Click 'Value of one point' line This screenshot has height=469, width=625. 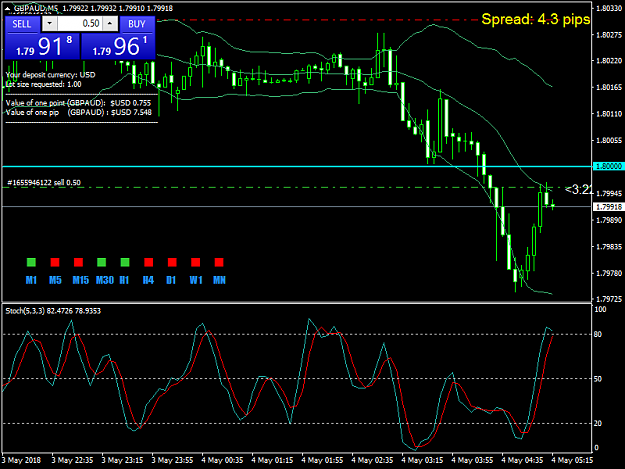78,103
